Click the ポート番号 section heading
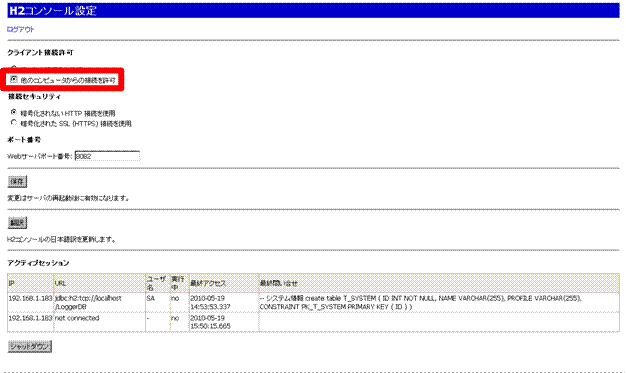This screenshot has height=373, width=626. pos(24,139)
